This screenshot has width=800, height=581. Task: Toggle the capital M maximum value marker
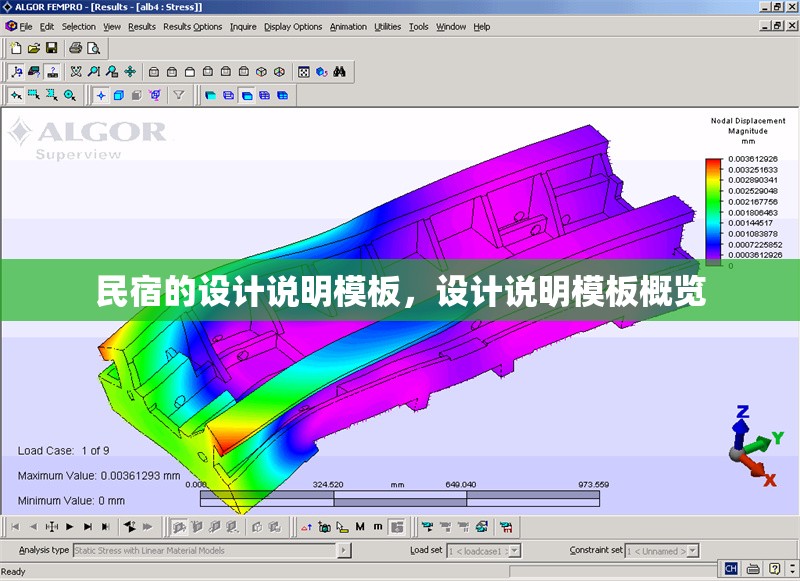click(360, 526)
